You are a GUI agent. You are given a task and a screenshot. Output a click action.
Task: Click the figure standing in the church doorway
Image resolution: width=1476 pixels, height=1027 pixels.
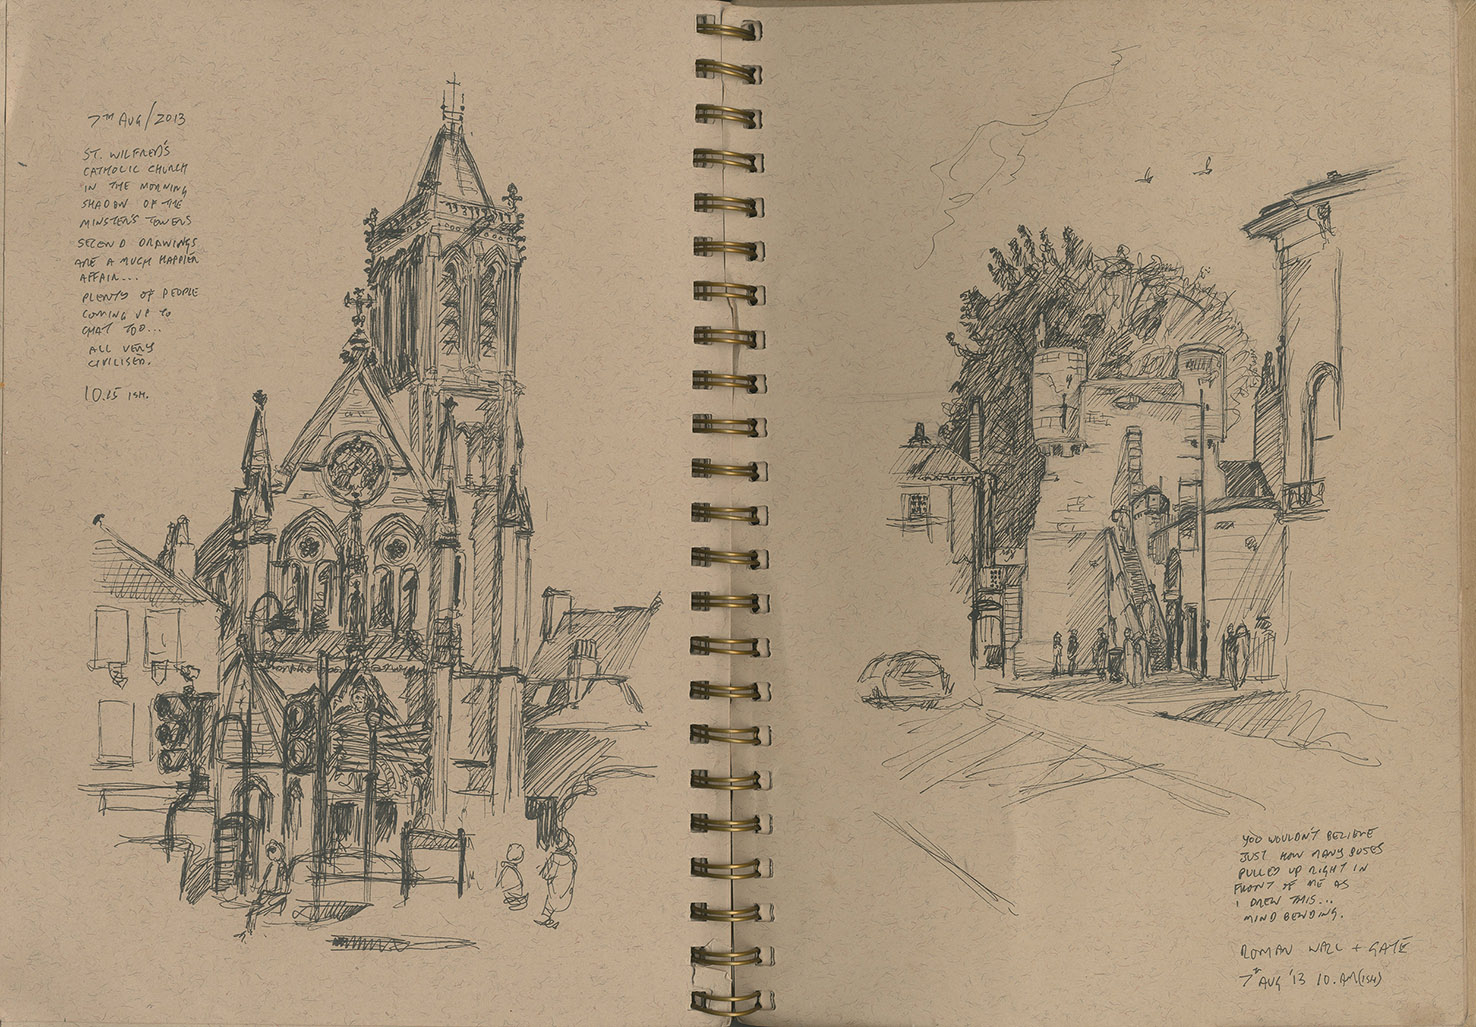pyautogui.click(x=358, y=700)
